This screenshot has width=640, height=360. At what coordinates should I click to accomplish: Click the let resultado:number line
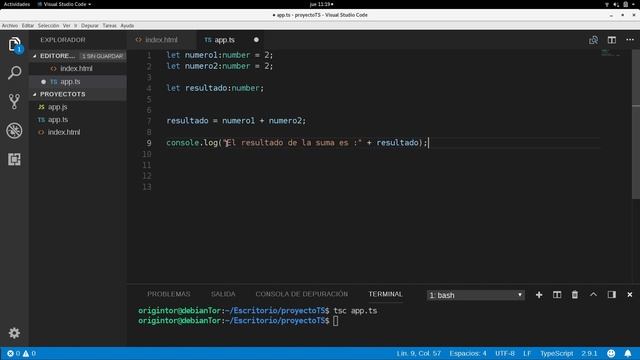(215, 88)
